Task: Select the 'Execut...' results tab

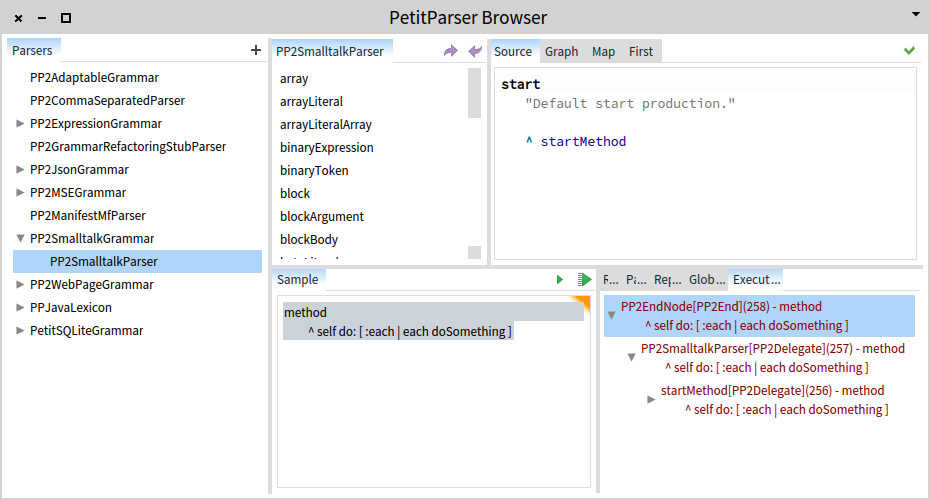Action: [x=756, y=279]
